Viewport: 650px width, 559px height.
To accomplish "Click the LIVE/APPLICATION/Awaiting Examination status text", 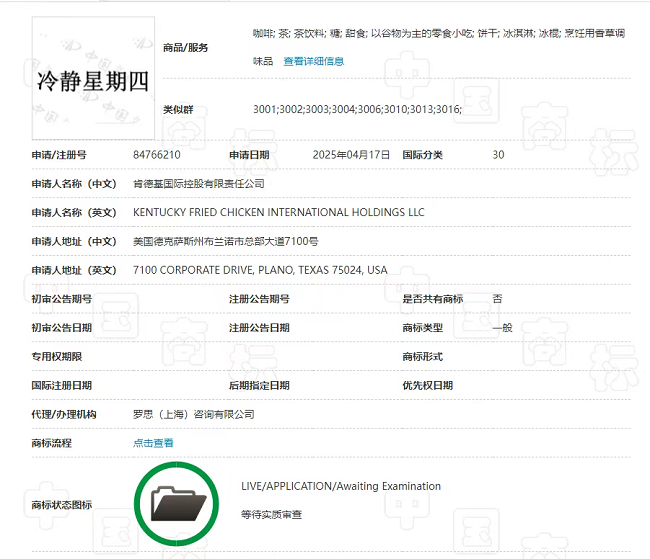I will 340,487.
